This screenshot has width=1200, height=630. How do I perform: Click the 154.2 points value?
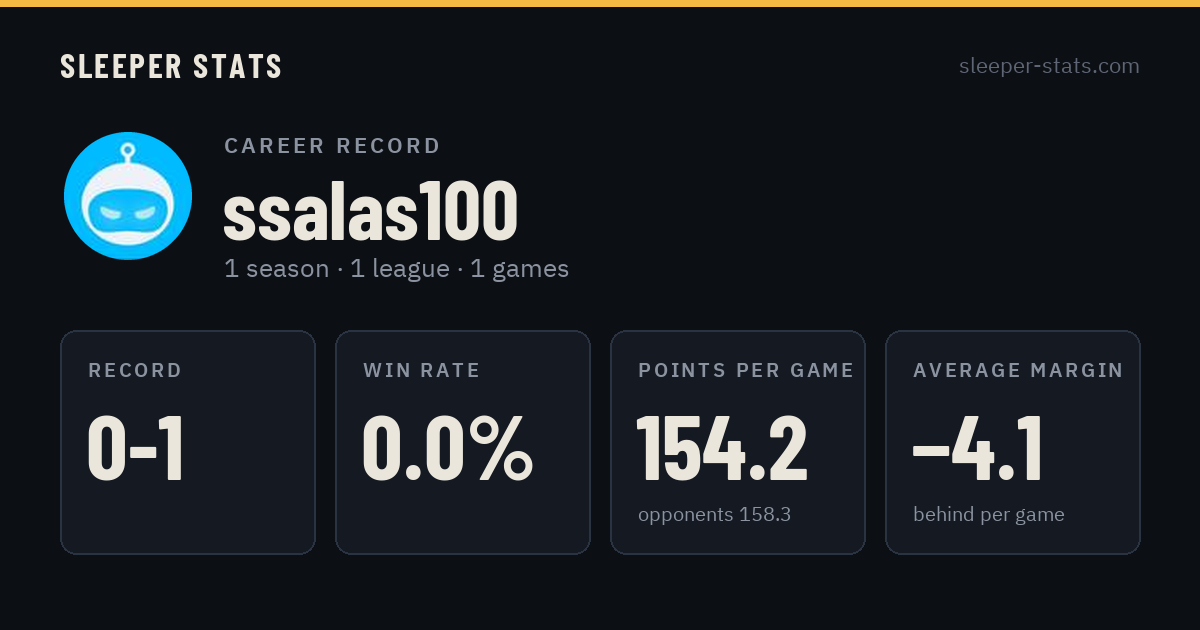tap(722, 449)
